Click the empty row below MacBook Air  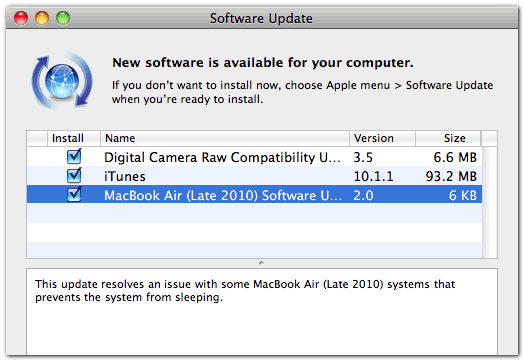[x=254, y=213]
